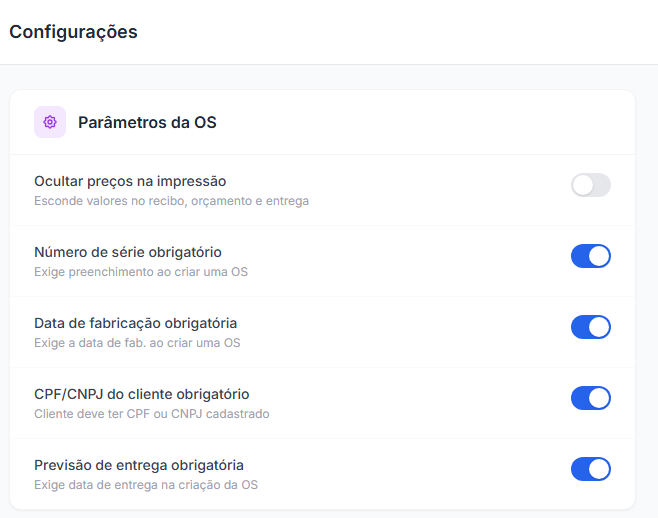Select the Número de série obrigatório label
The width and height of the screenshot is (658, 518).
[x=128, y=252]
